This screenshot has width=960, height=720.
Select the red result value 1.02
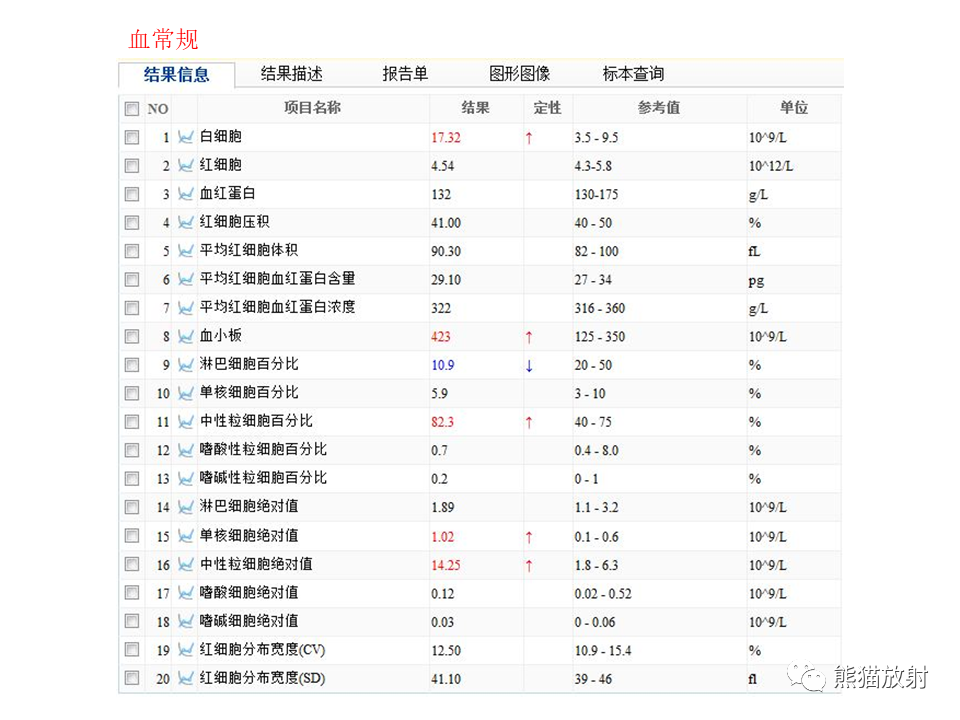443,537
